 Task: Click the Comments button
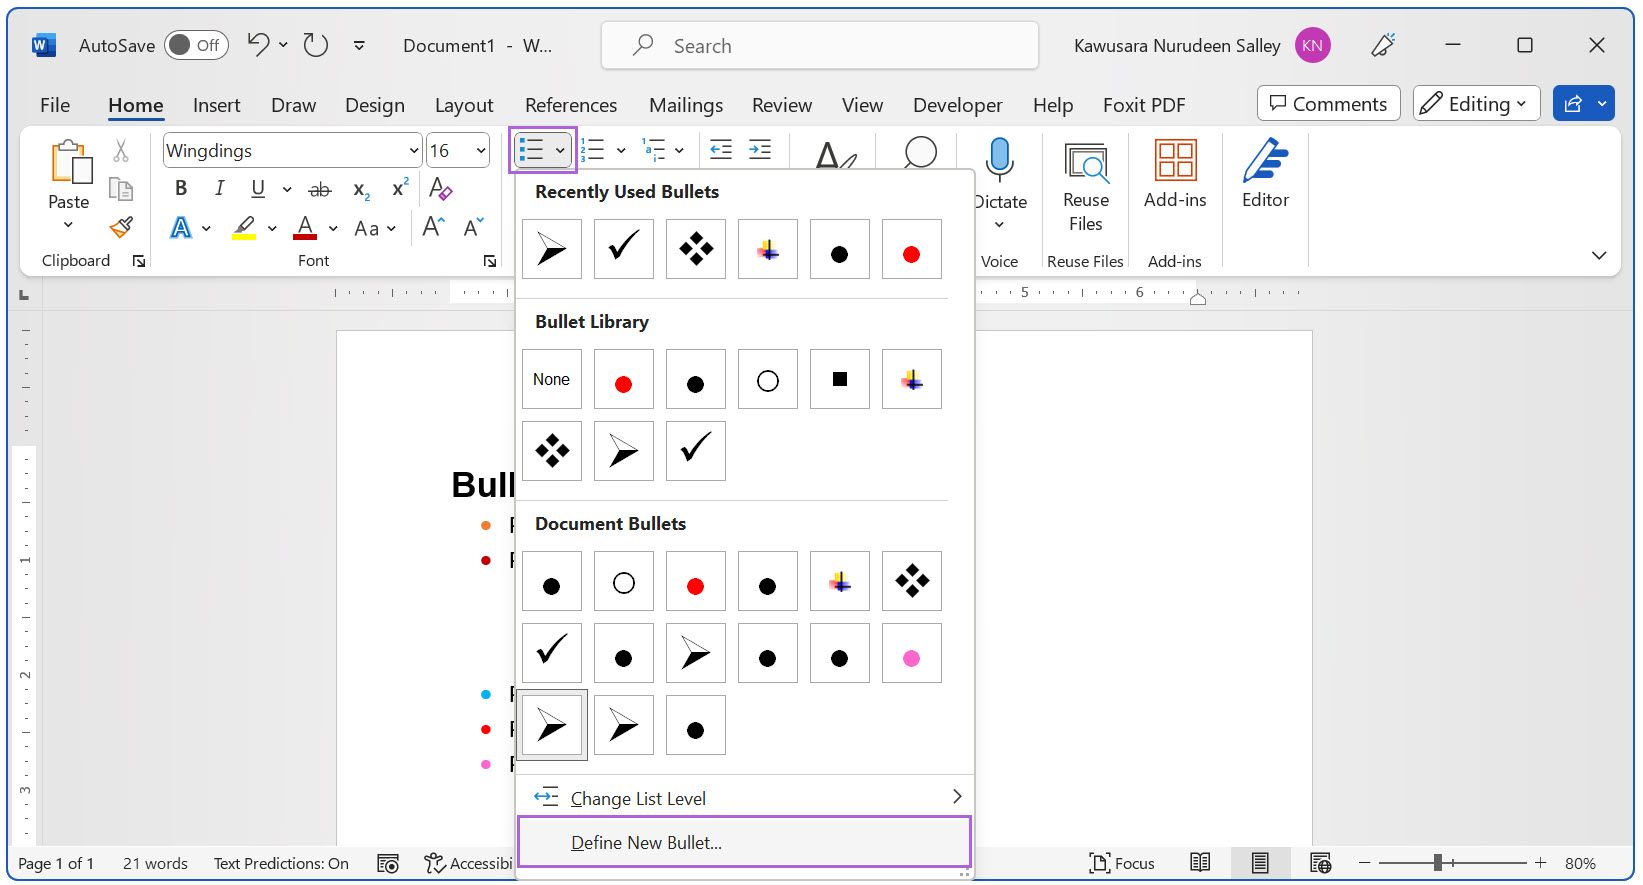[1328, 104]
